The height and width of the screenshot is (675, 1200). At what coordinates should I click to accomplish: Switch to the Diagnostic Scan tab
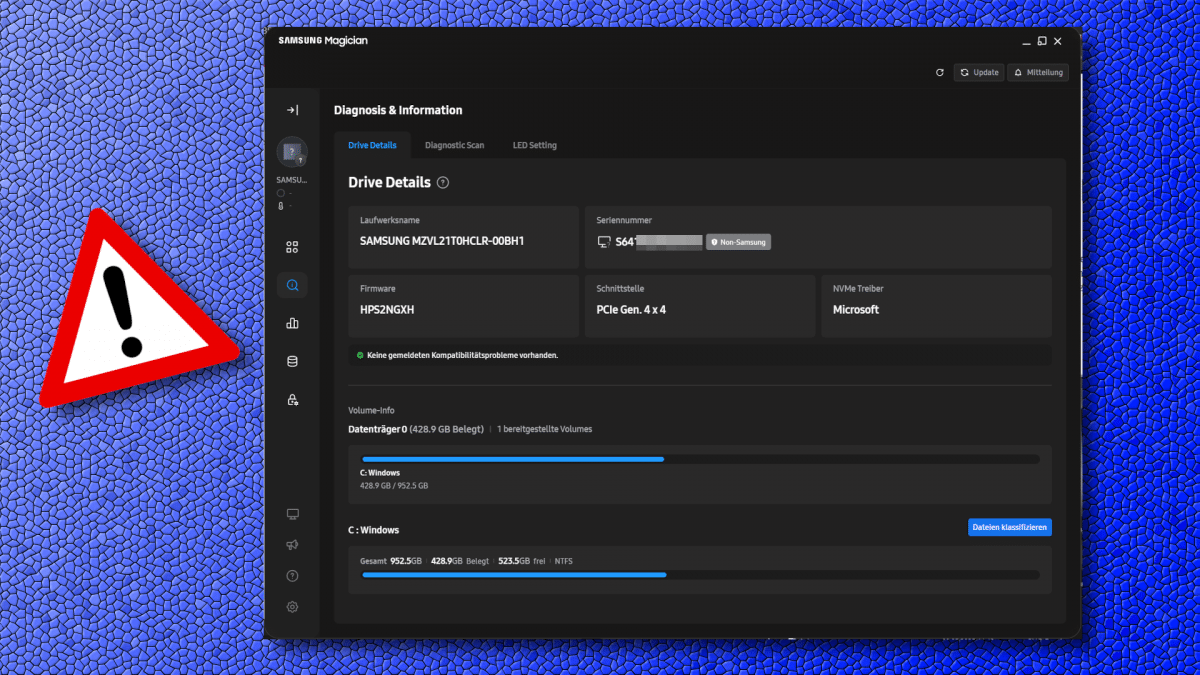[x=454, y=145]
